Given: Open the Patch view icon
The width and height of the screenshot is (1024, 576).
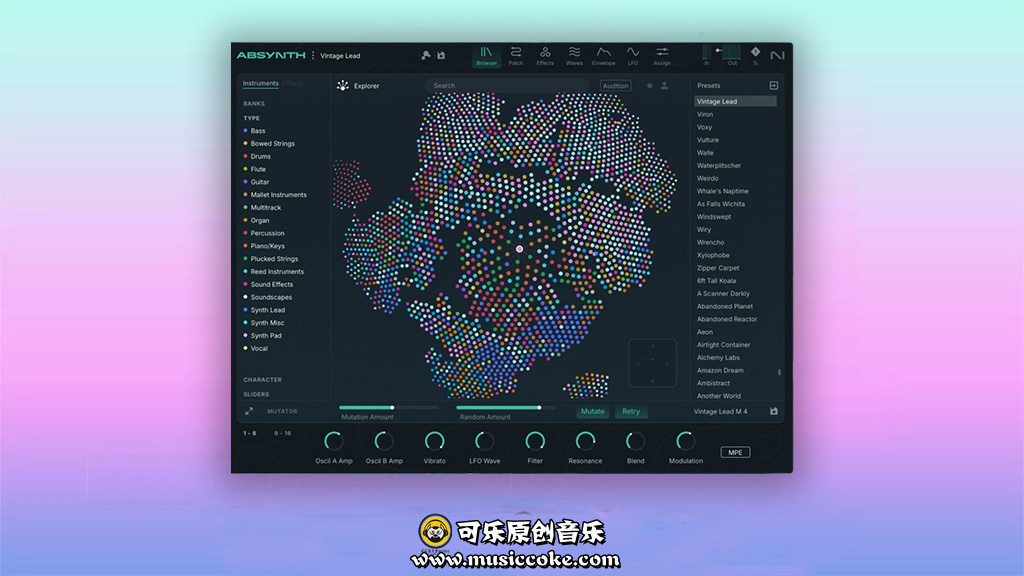Looking at the screenshot, I should (x=516, y=55).
